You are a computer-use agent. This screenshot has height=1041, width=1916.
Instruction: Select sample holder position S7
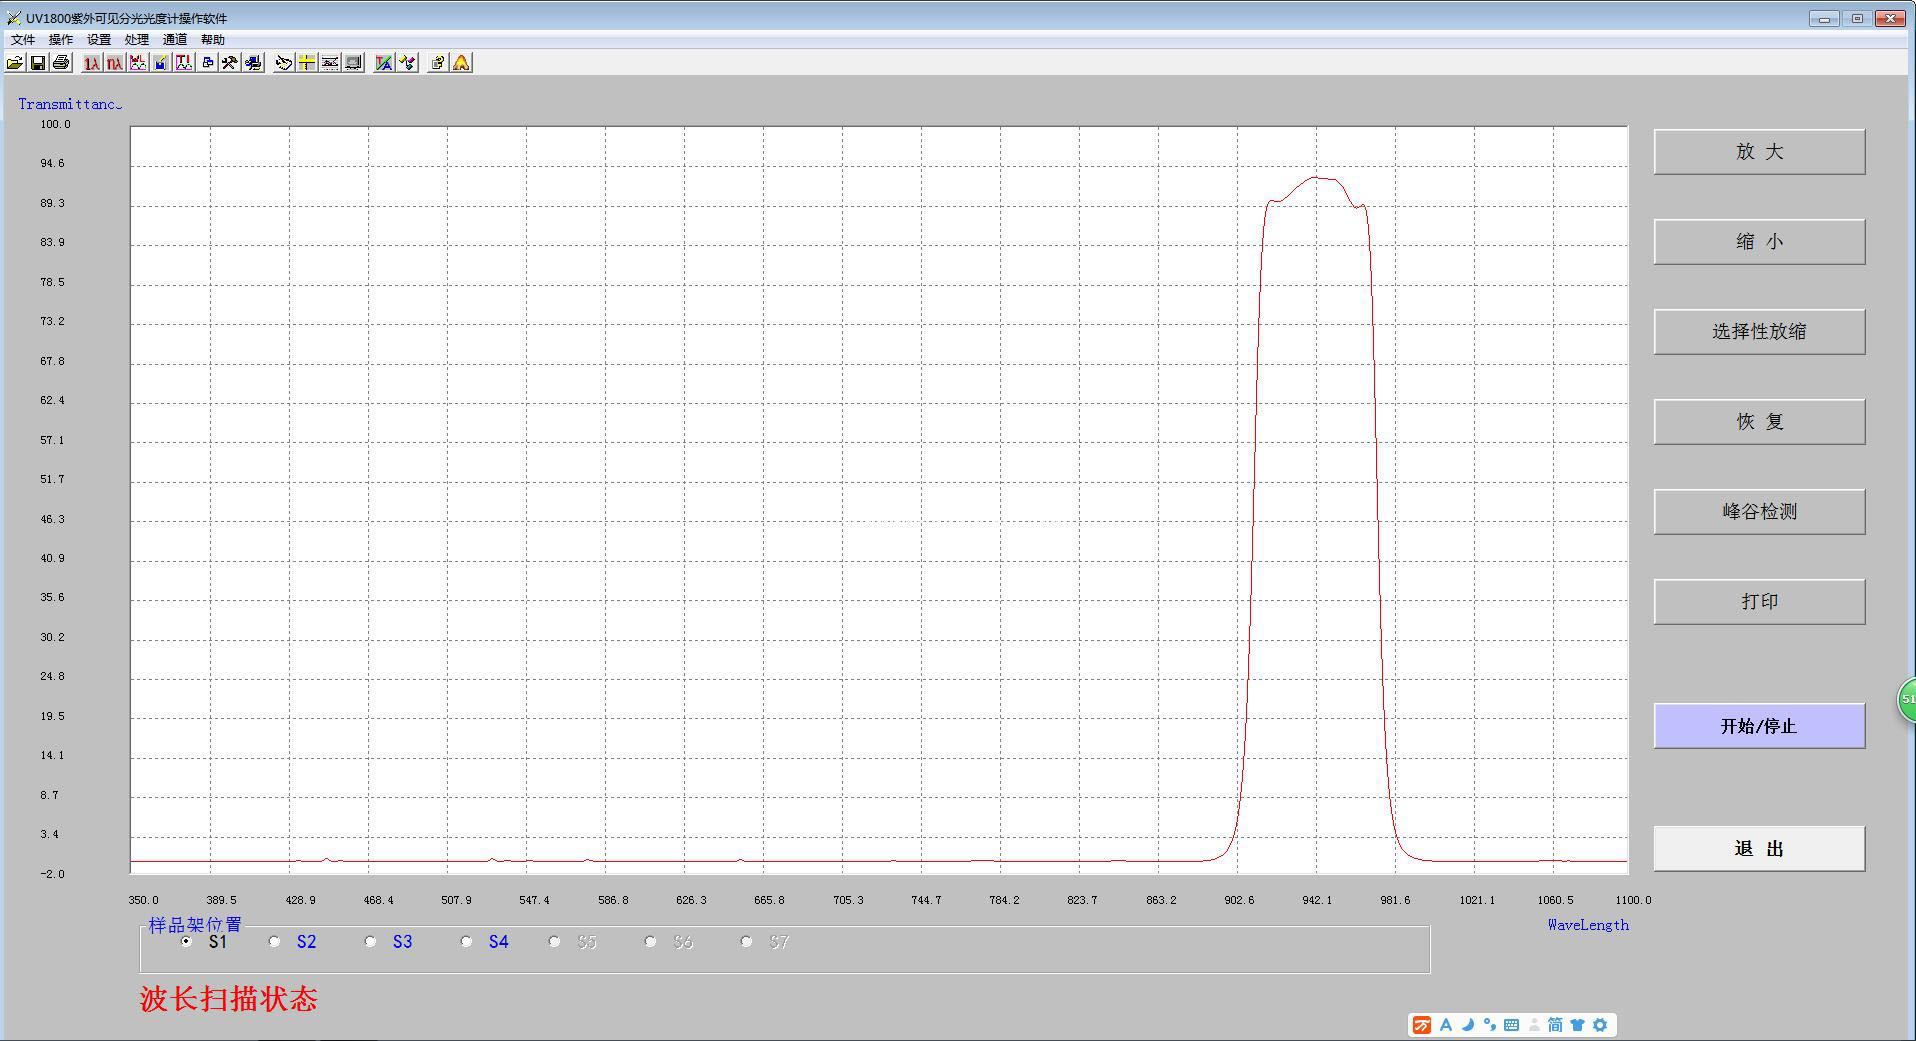coord(746,941)
